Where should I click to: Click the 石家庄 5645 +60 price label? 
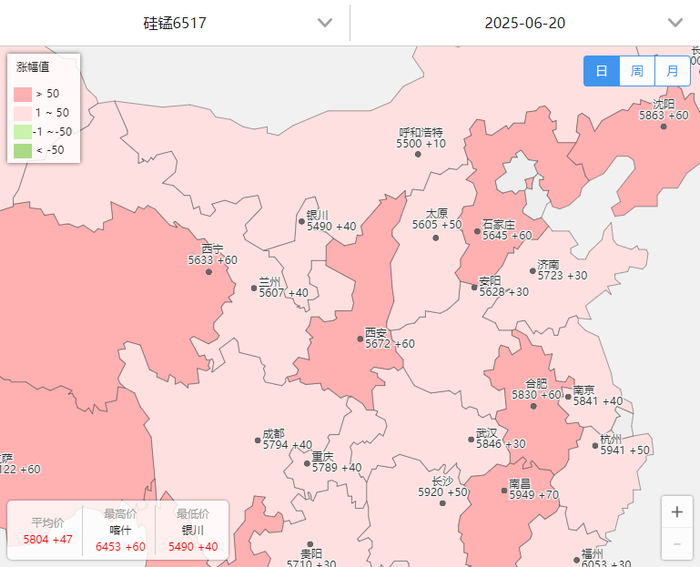tap(507, 229)
